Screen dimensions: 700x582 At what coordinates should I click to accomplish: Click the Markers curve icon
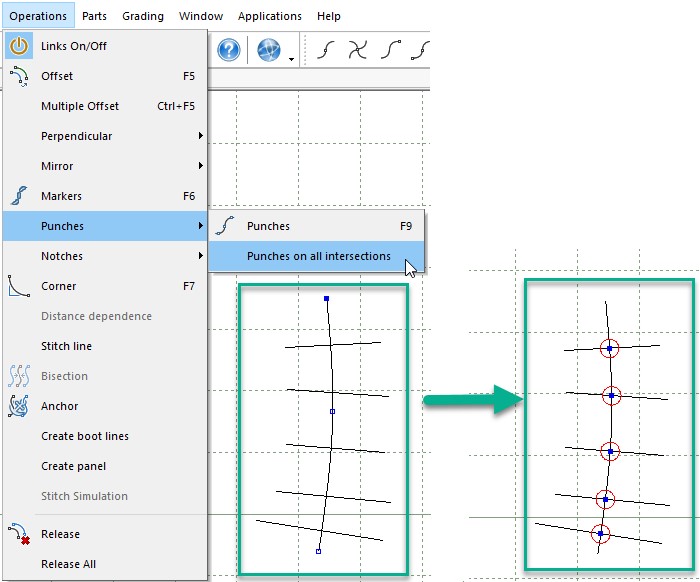click(19, 196)
